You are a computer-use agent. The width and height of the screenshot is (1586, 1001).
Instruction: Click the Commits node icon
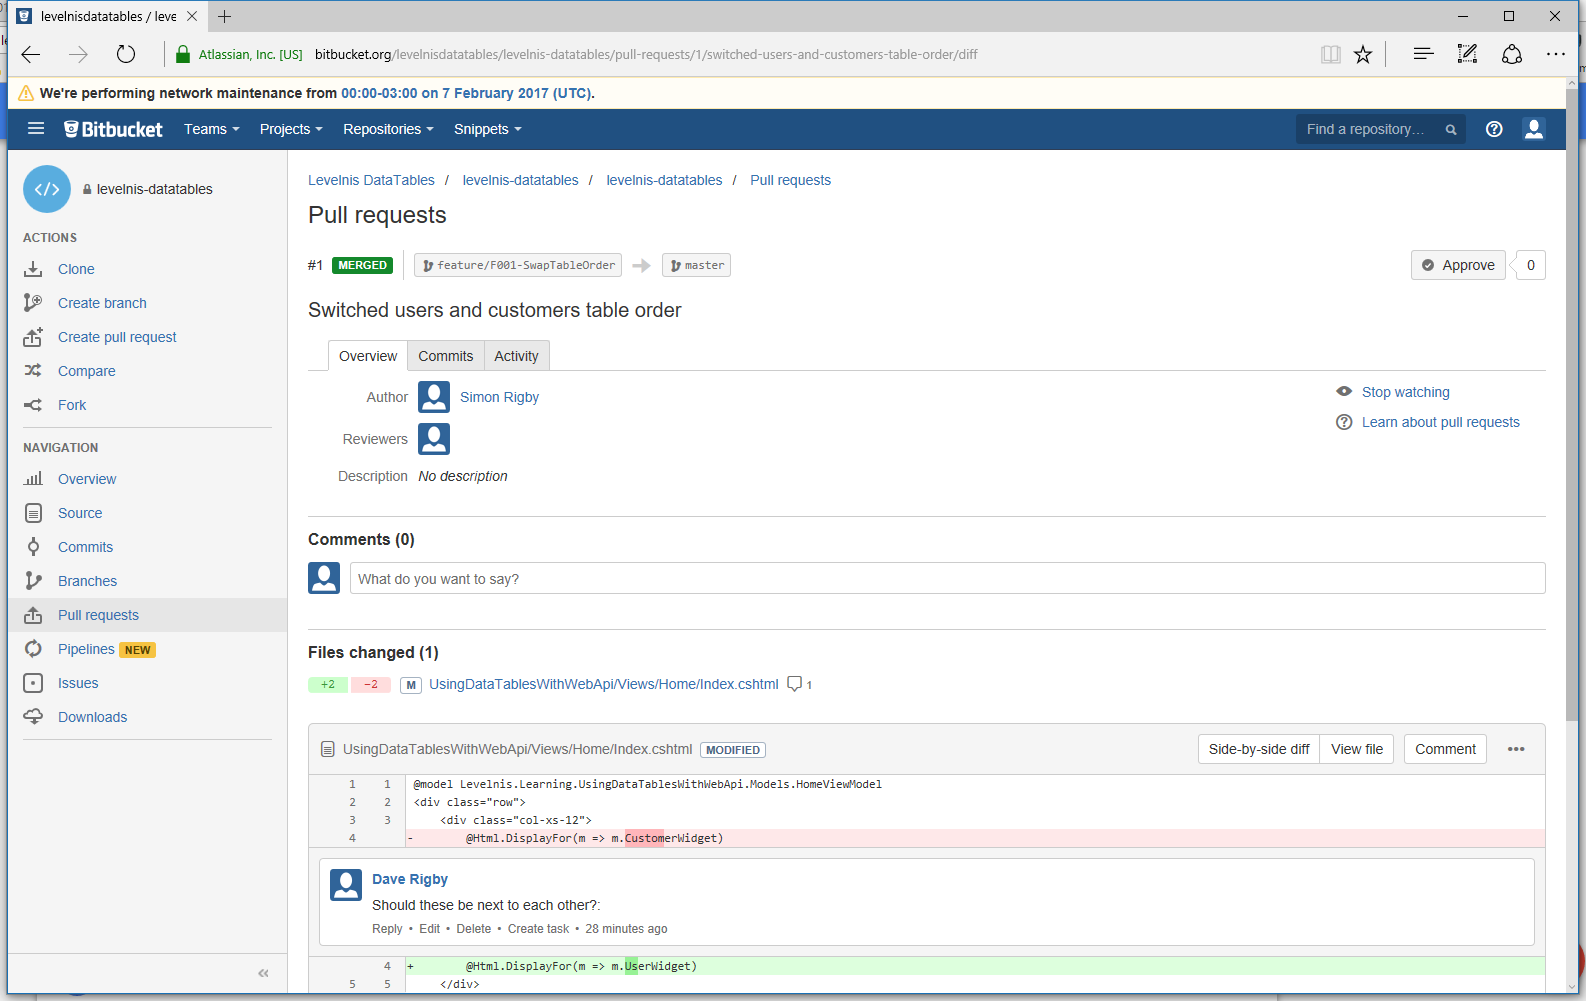(x=33, y=547)
